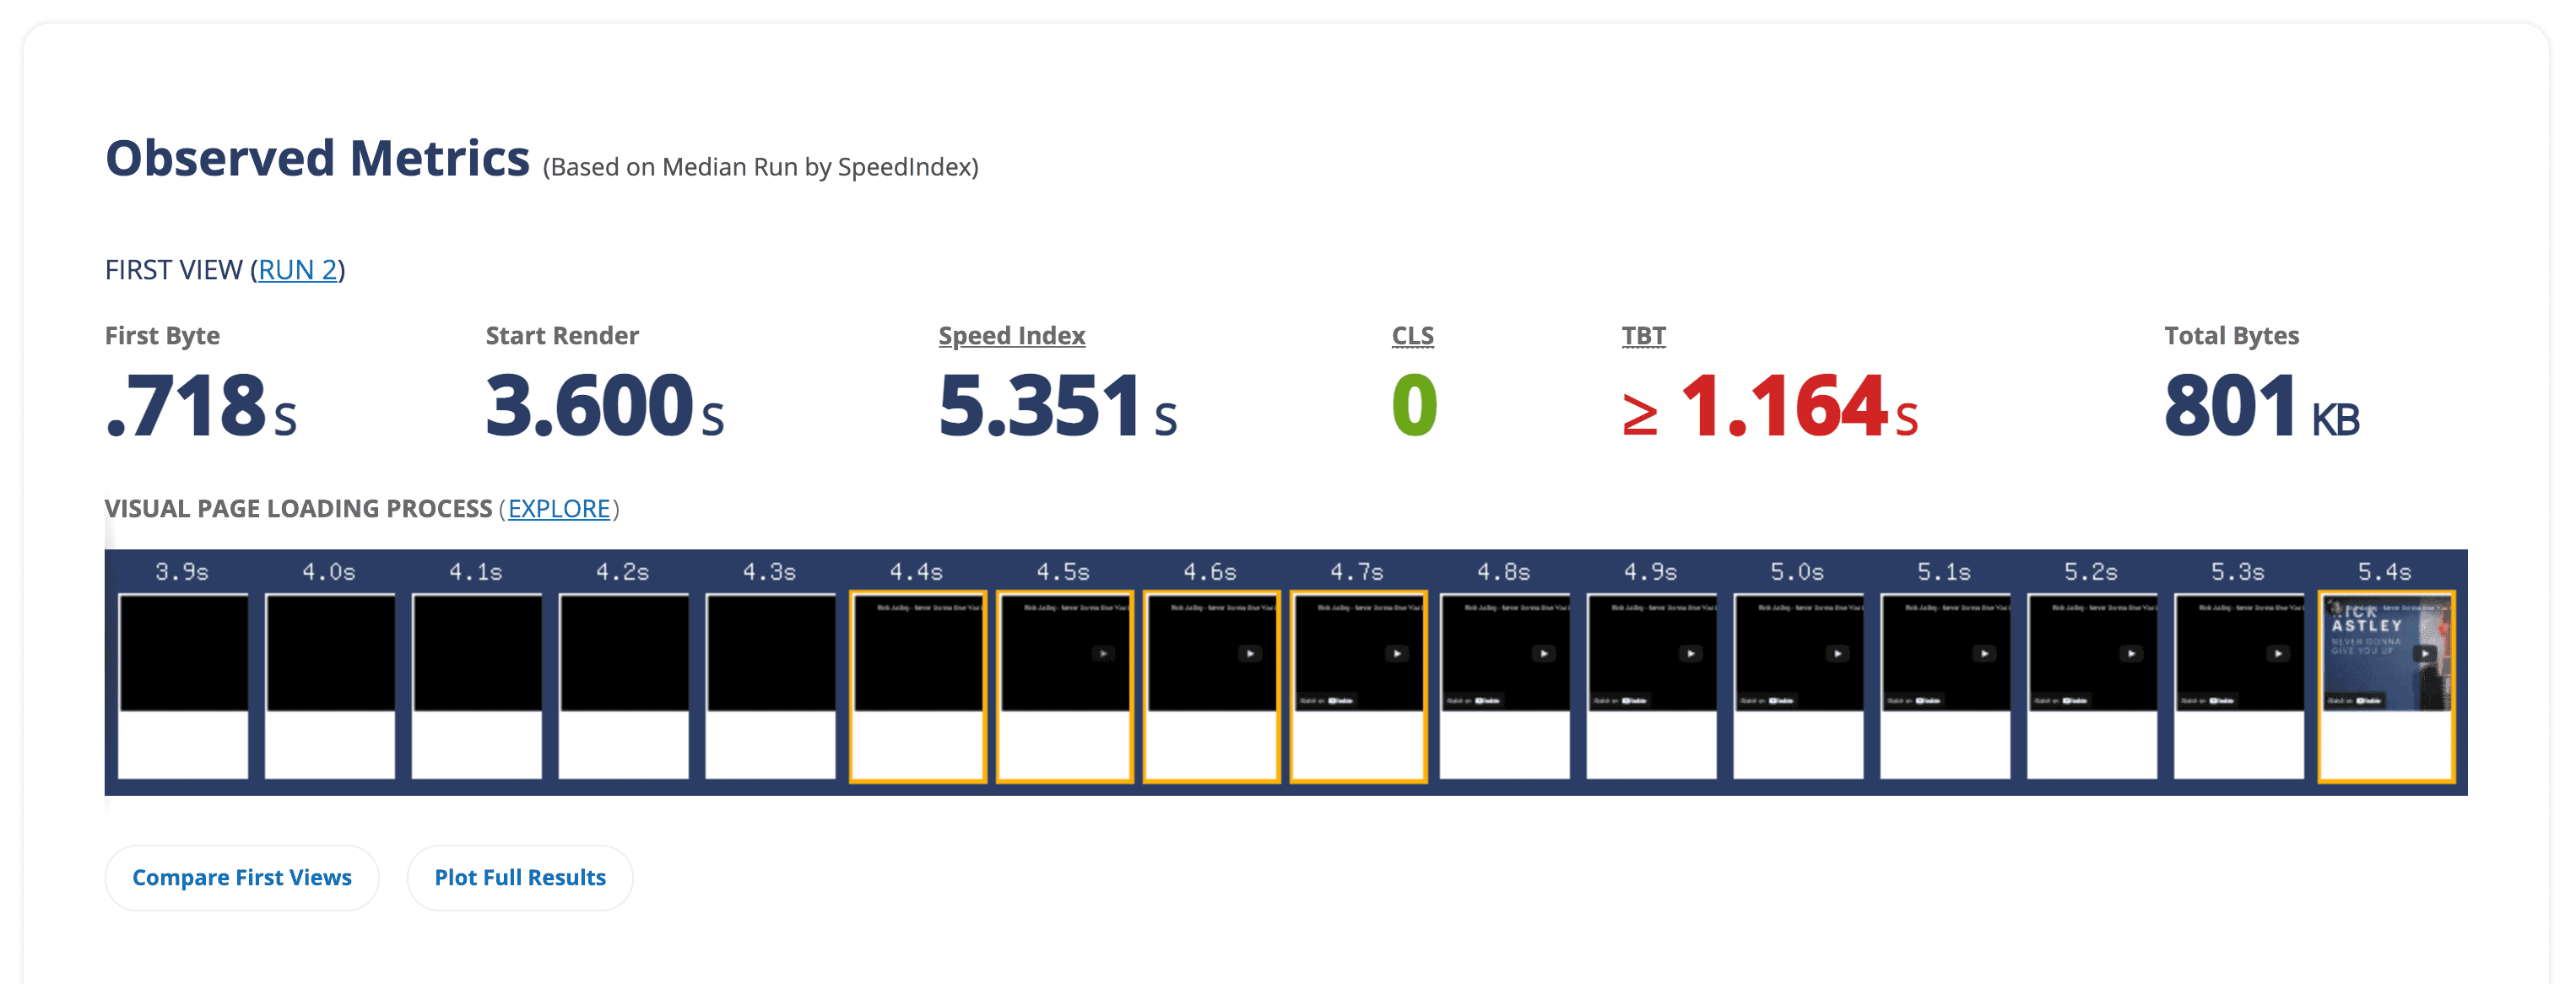Select the 4.1s filmstrip frame
The image size is (2576, 984).
[477, 686]
